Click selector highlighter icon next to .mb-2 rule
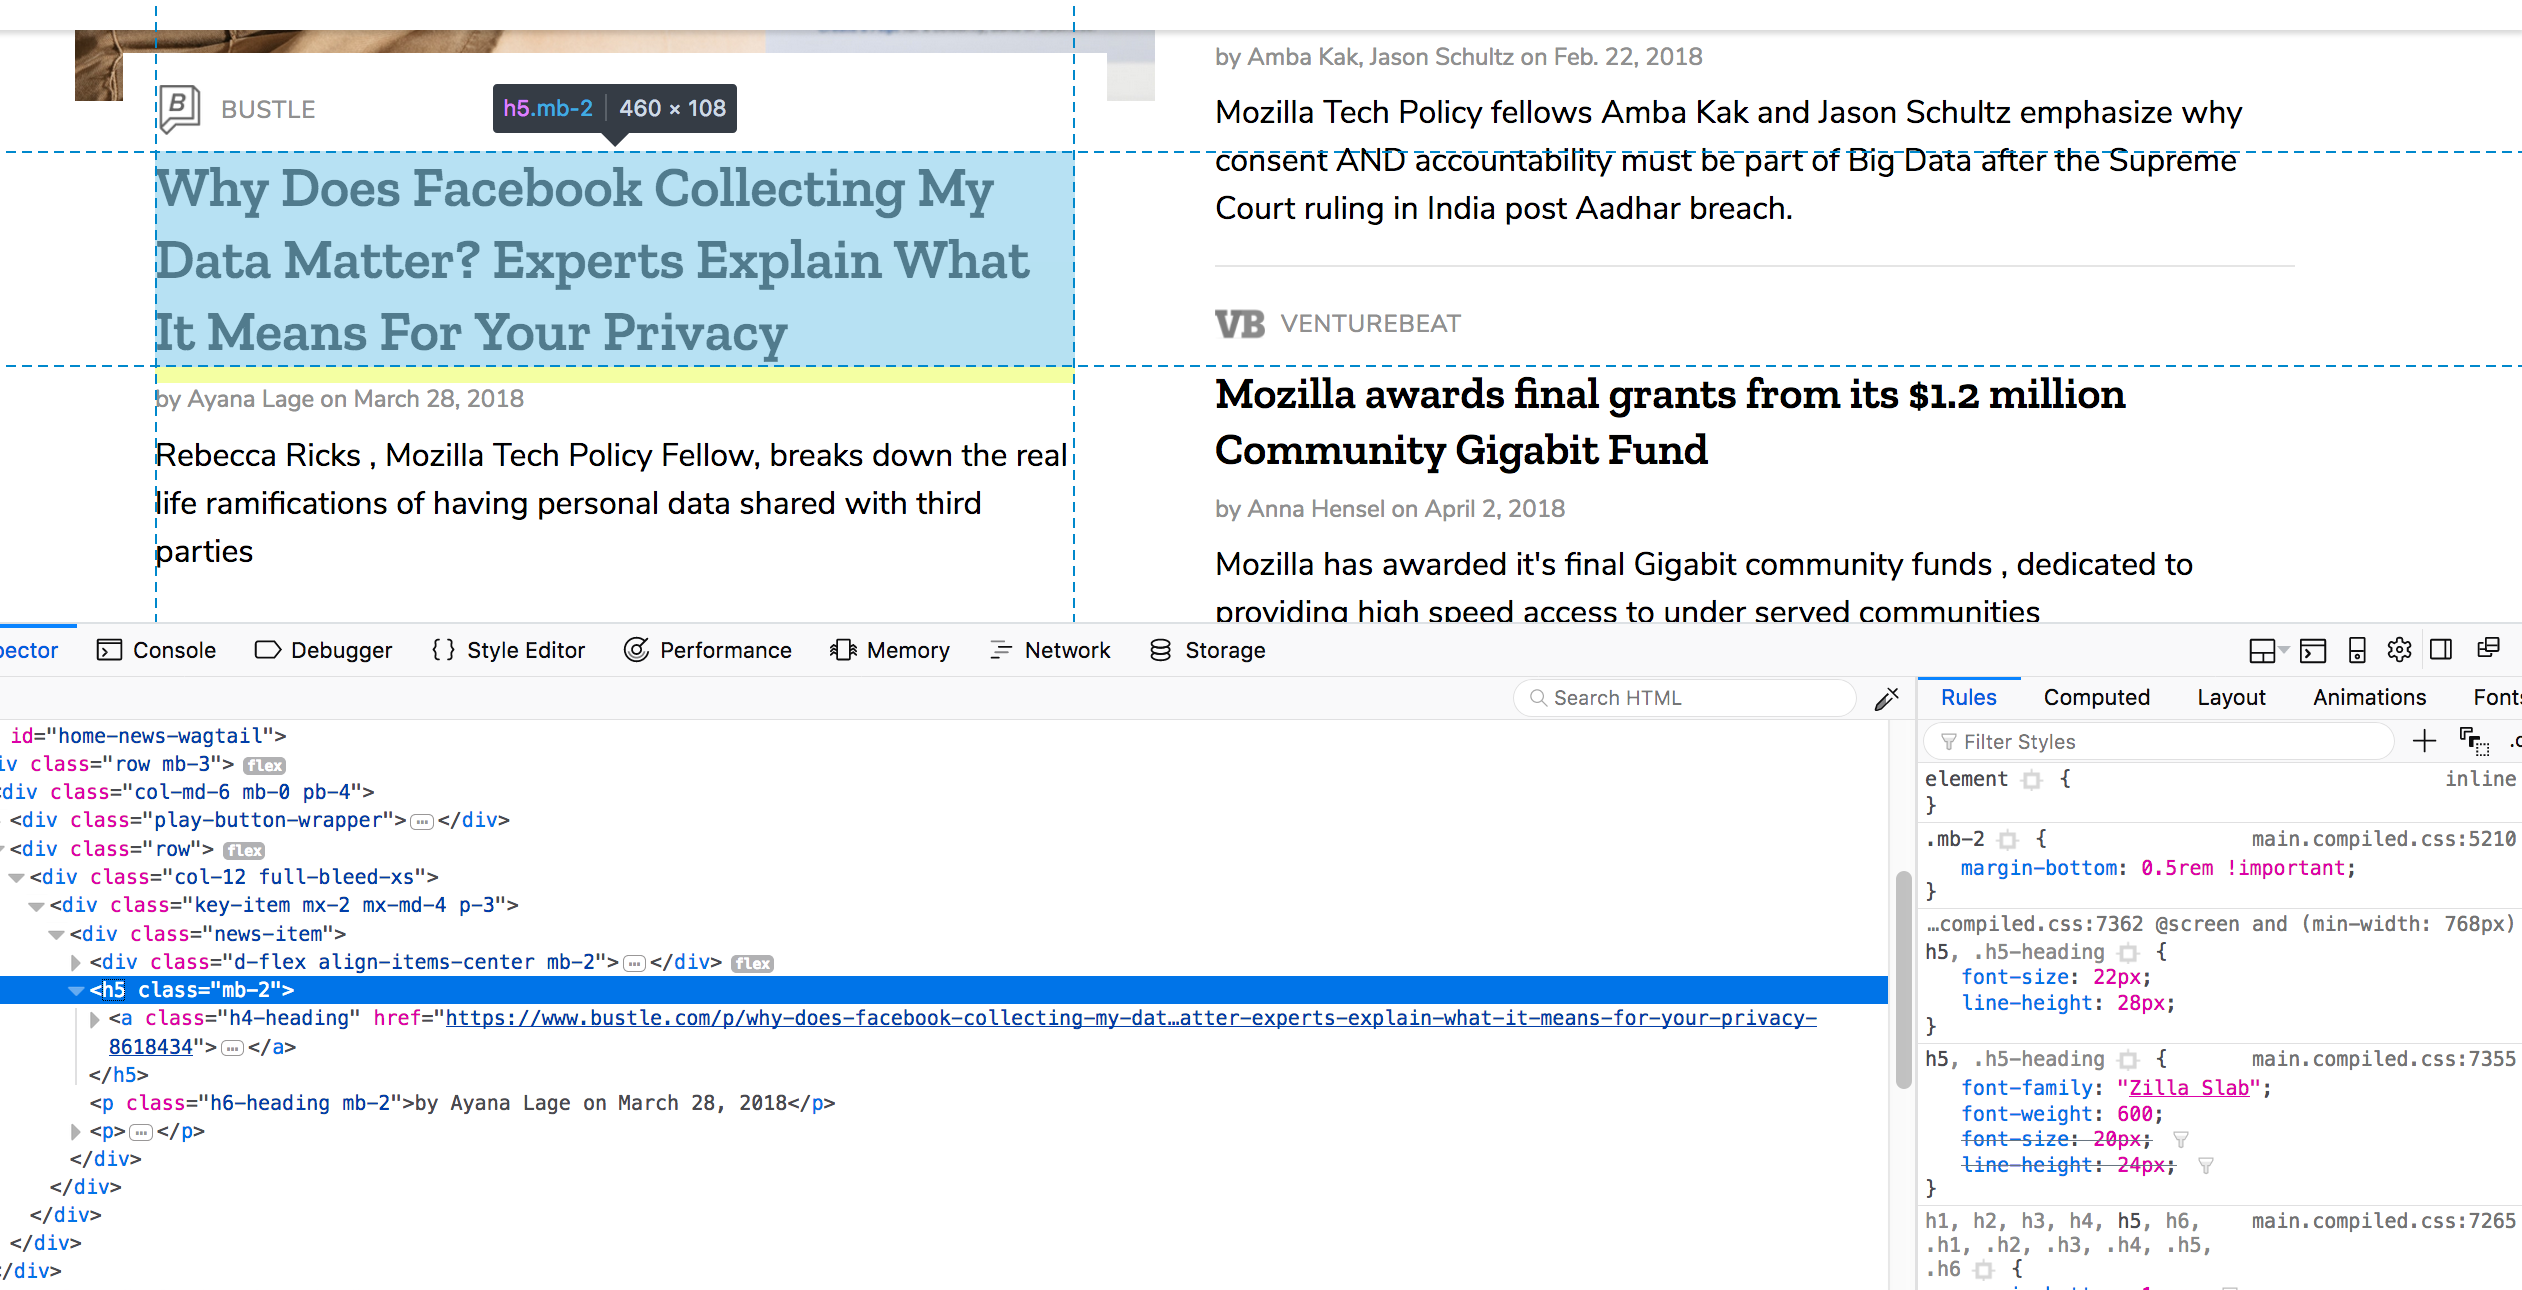2522x1290 pixels. (2008, 840)
